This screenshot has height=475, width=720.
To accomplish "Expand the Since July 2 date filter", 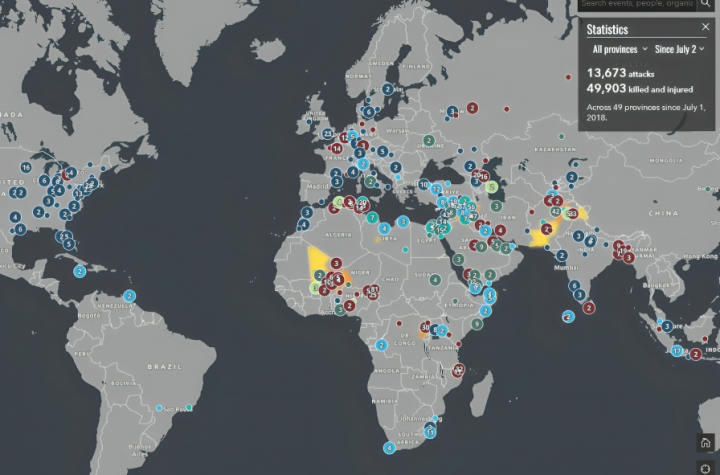I will (x=681, y=48).
